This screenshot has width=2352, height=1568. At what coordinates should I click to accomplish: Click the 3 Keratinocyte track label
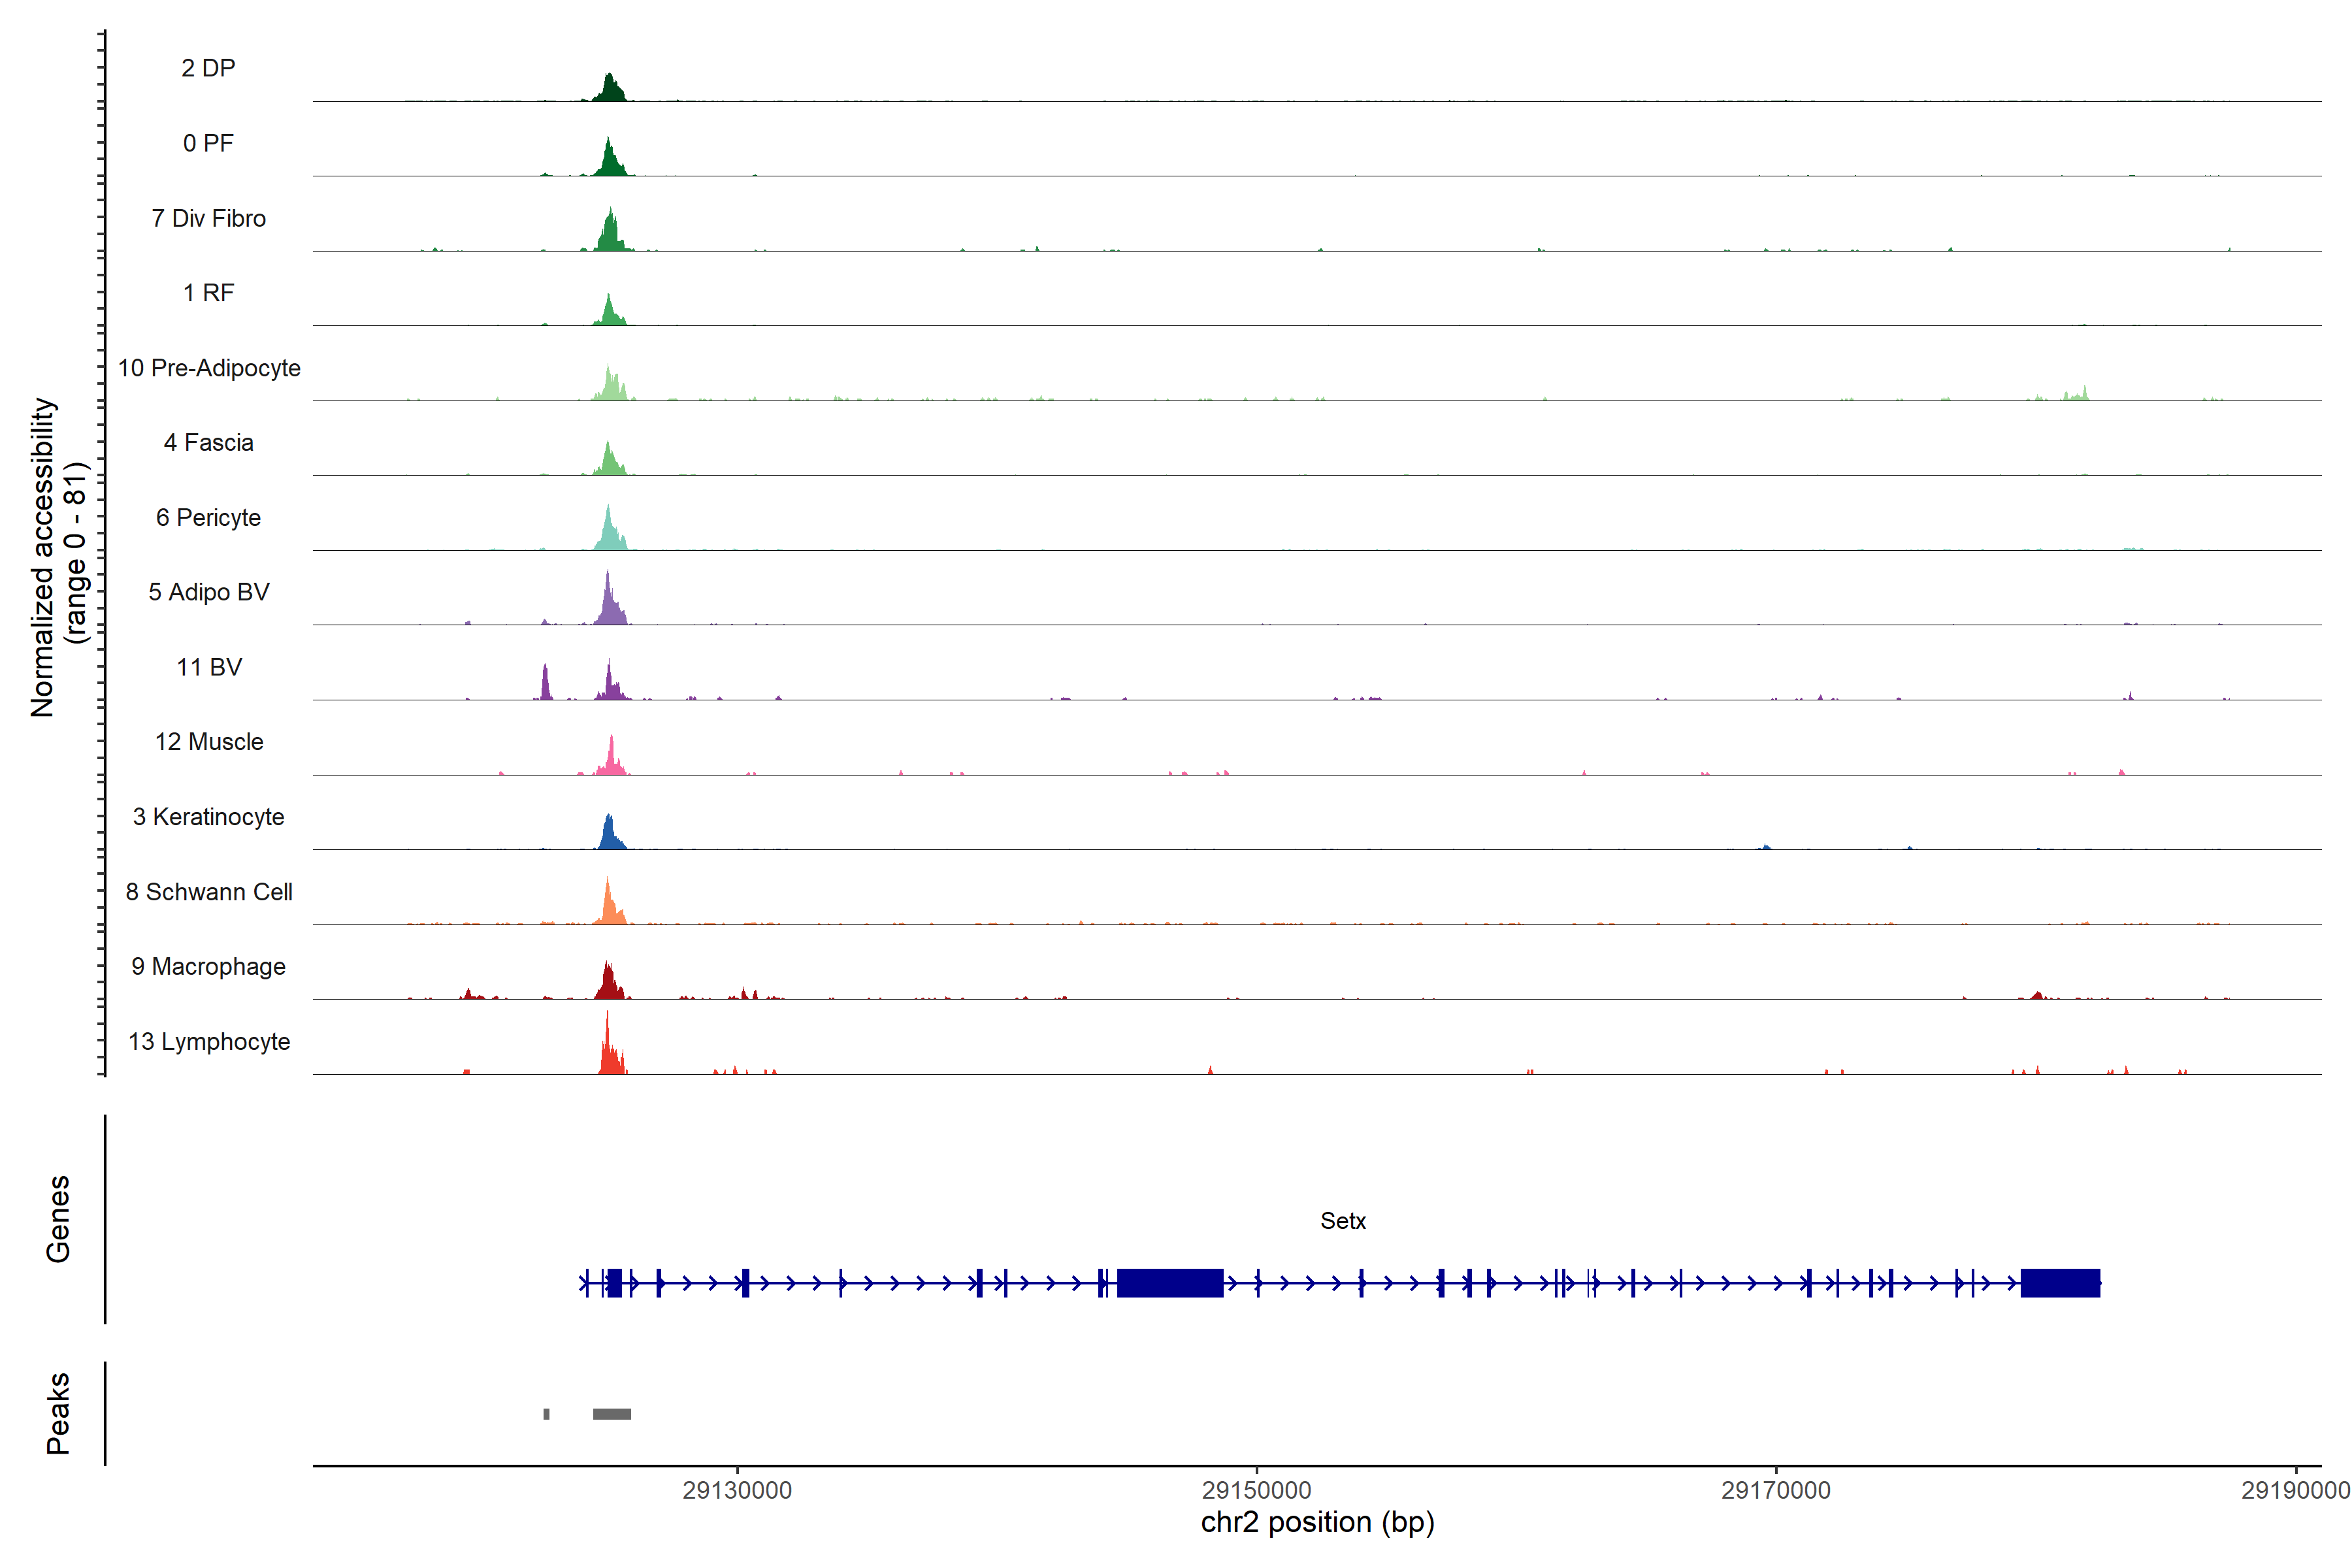tap(208, 817)
